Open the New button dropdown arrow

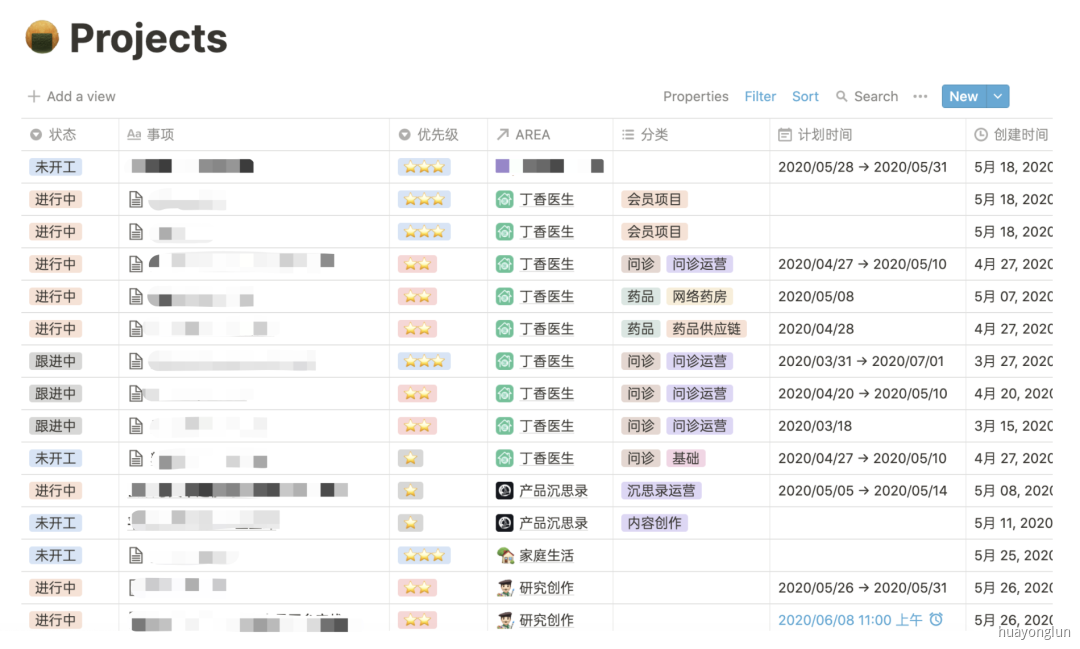(x=998, y=96)
